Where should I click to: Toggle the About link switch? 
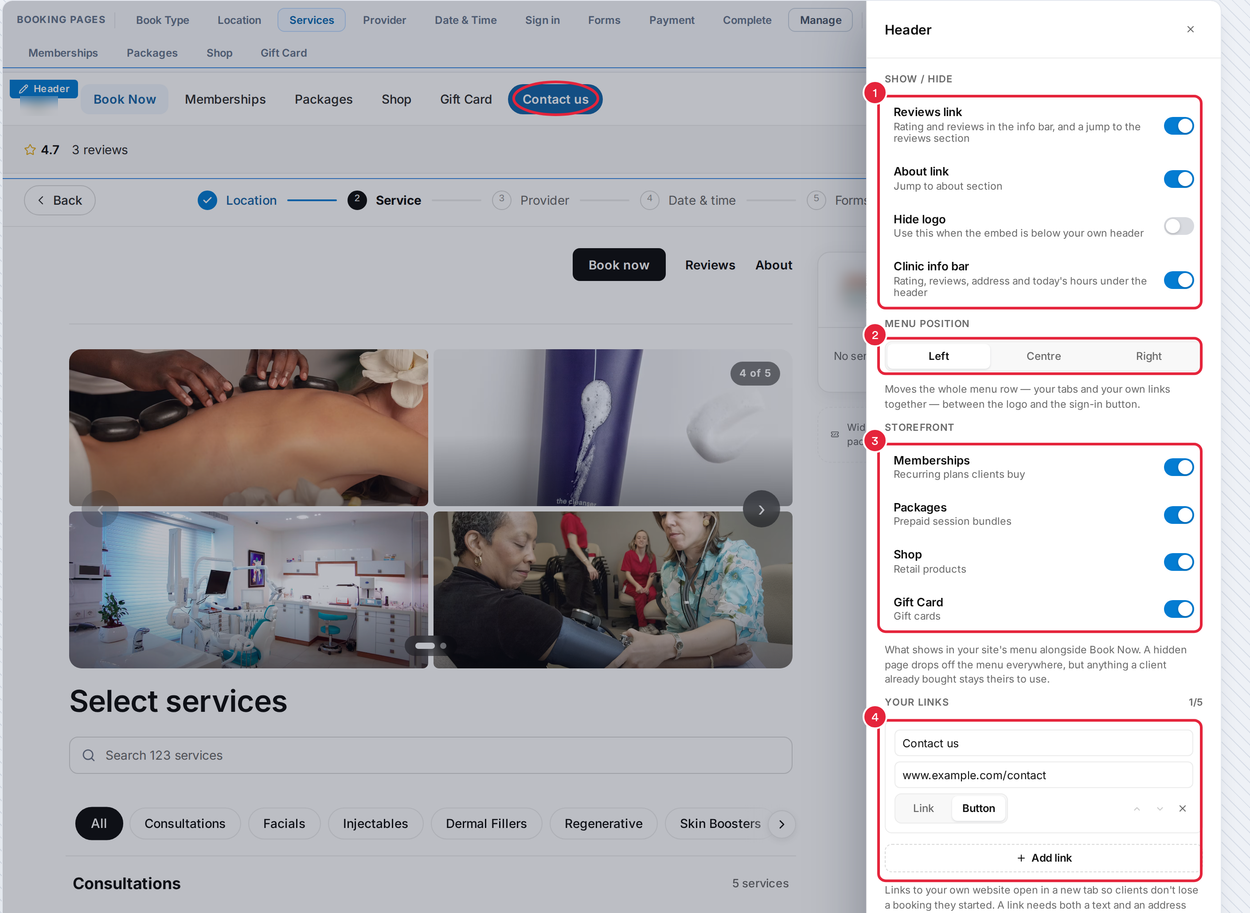pos(1178,179)
